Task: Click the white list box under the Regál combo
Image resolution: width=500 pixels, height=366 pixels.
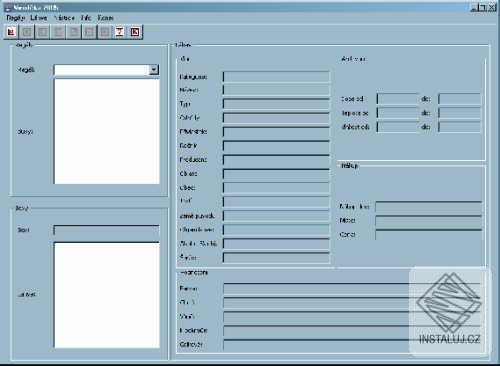Action: point(107,131)
